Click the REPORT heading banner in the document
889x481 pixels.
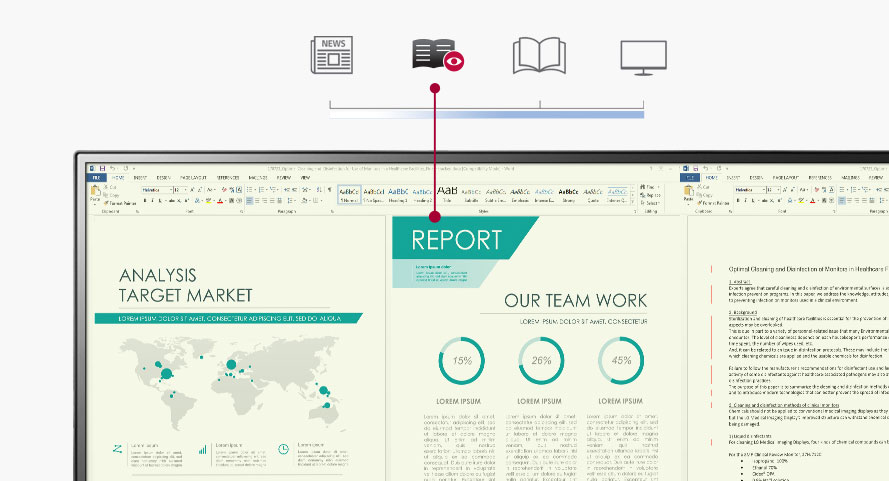click(x=456, y=240)
